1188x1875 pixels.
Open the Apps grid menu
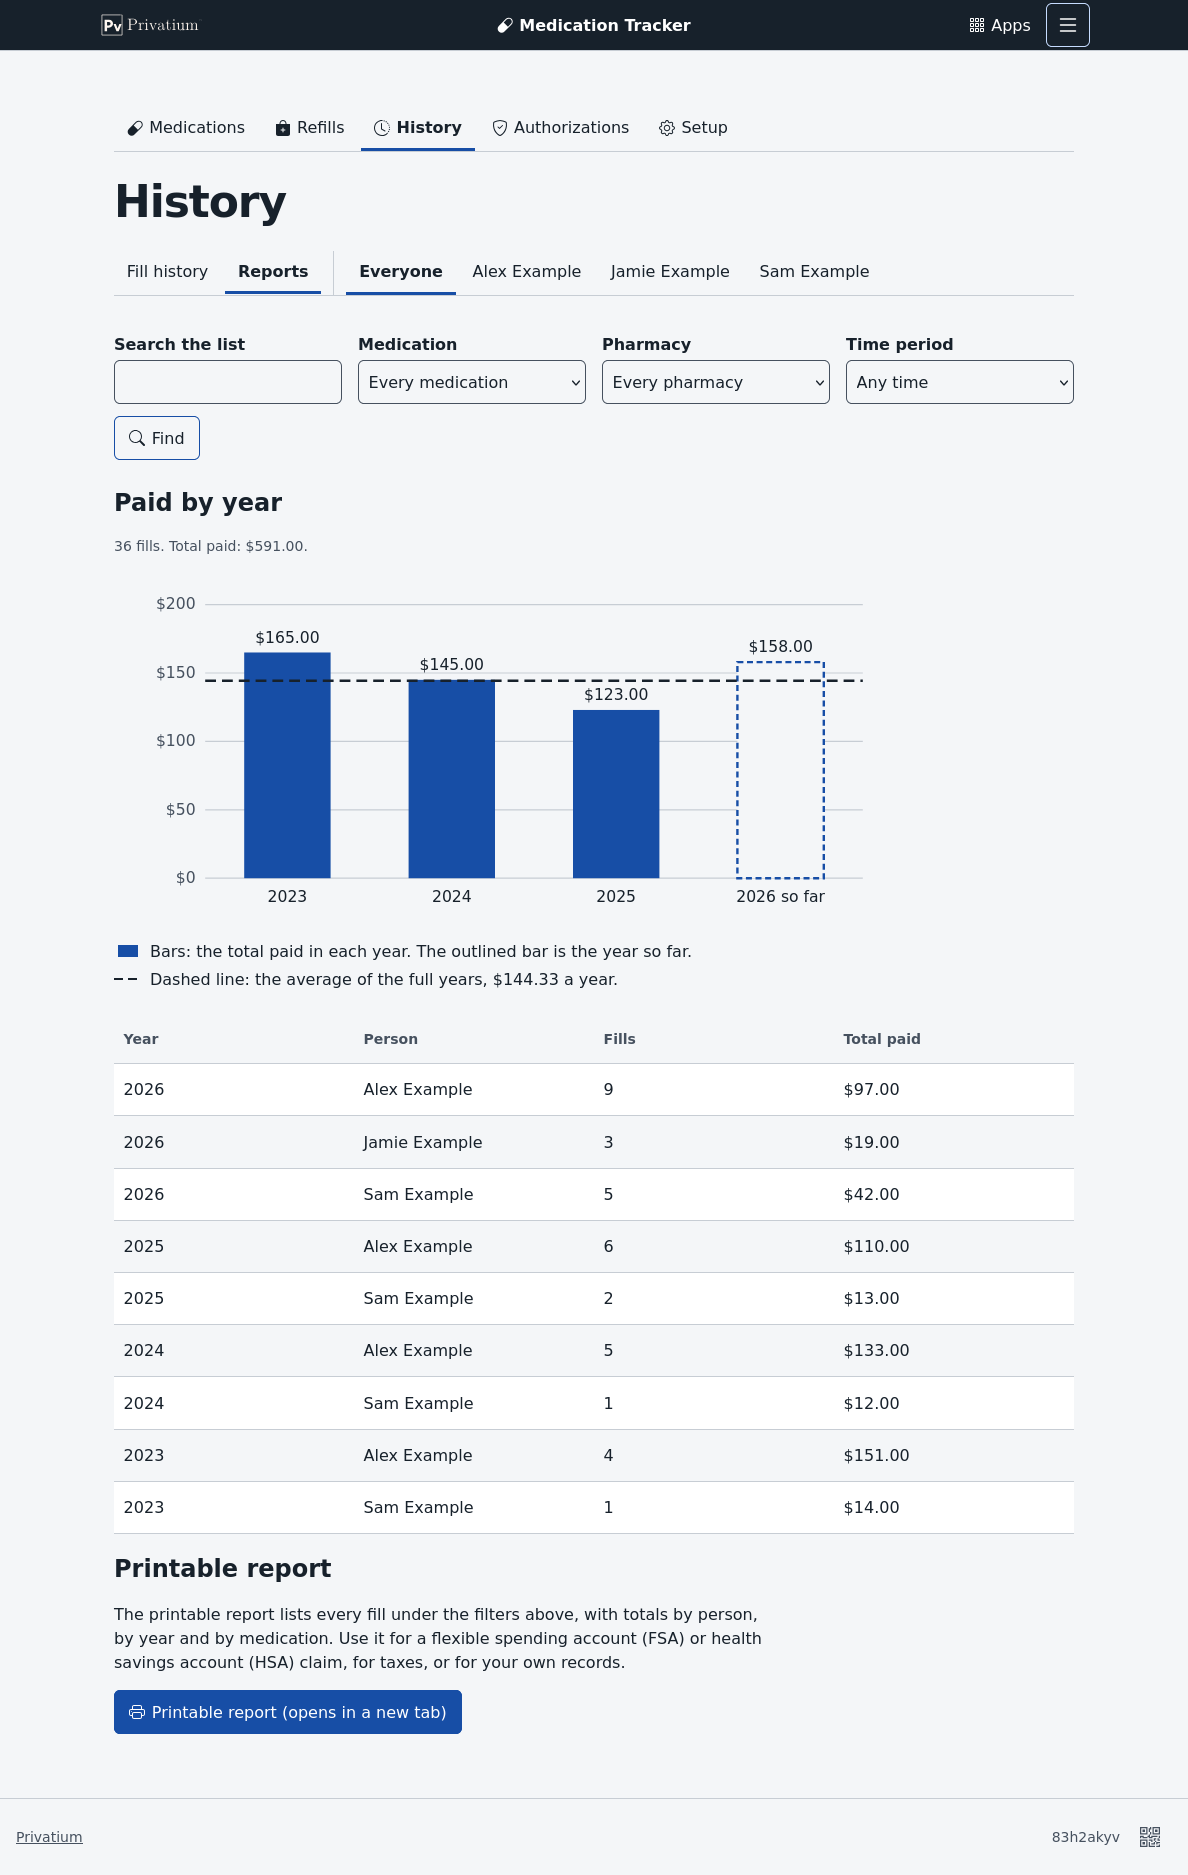1000,25
